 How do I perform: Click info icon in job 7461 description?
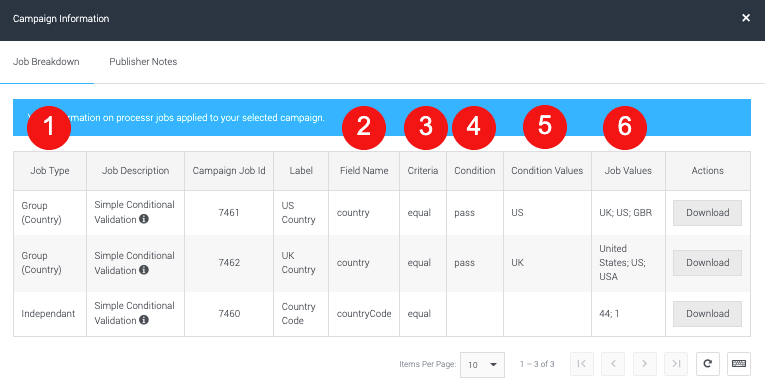pos(143,219)
